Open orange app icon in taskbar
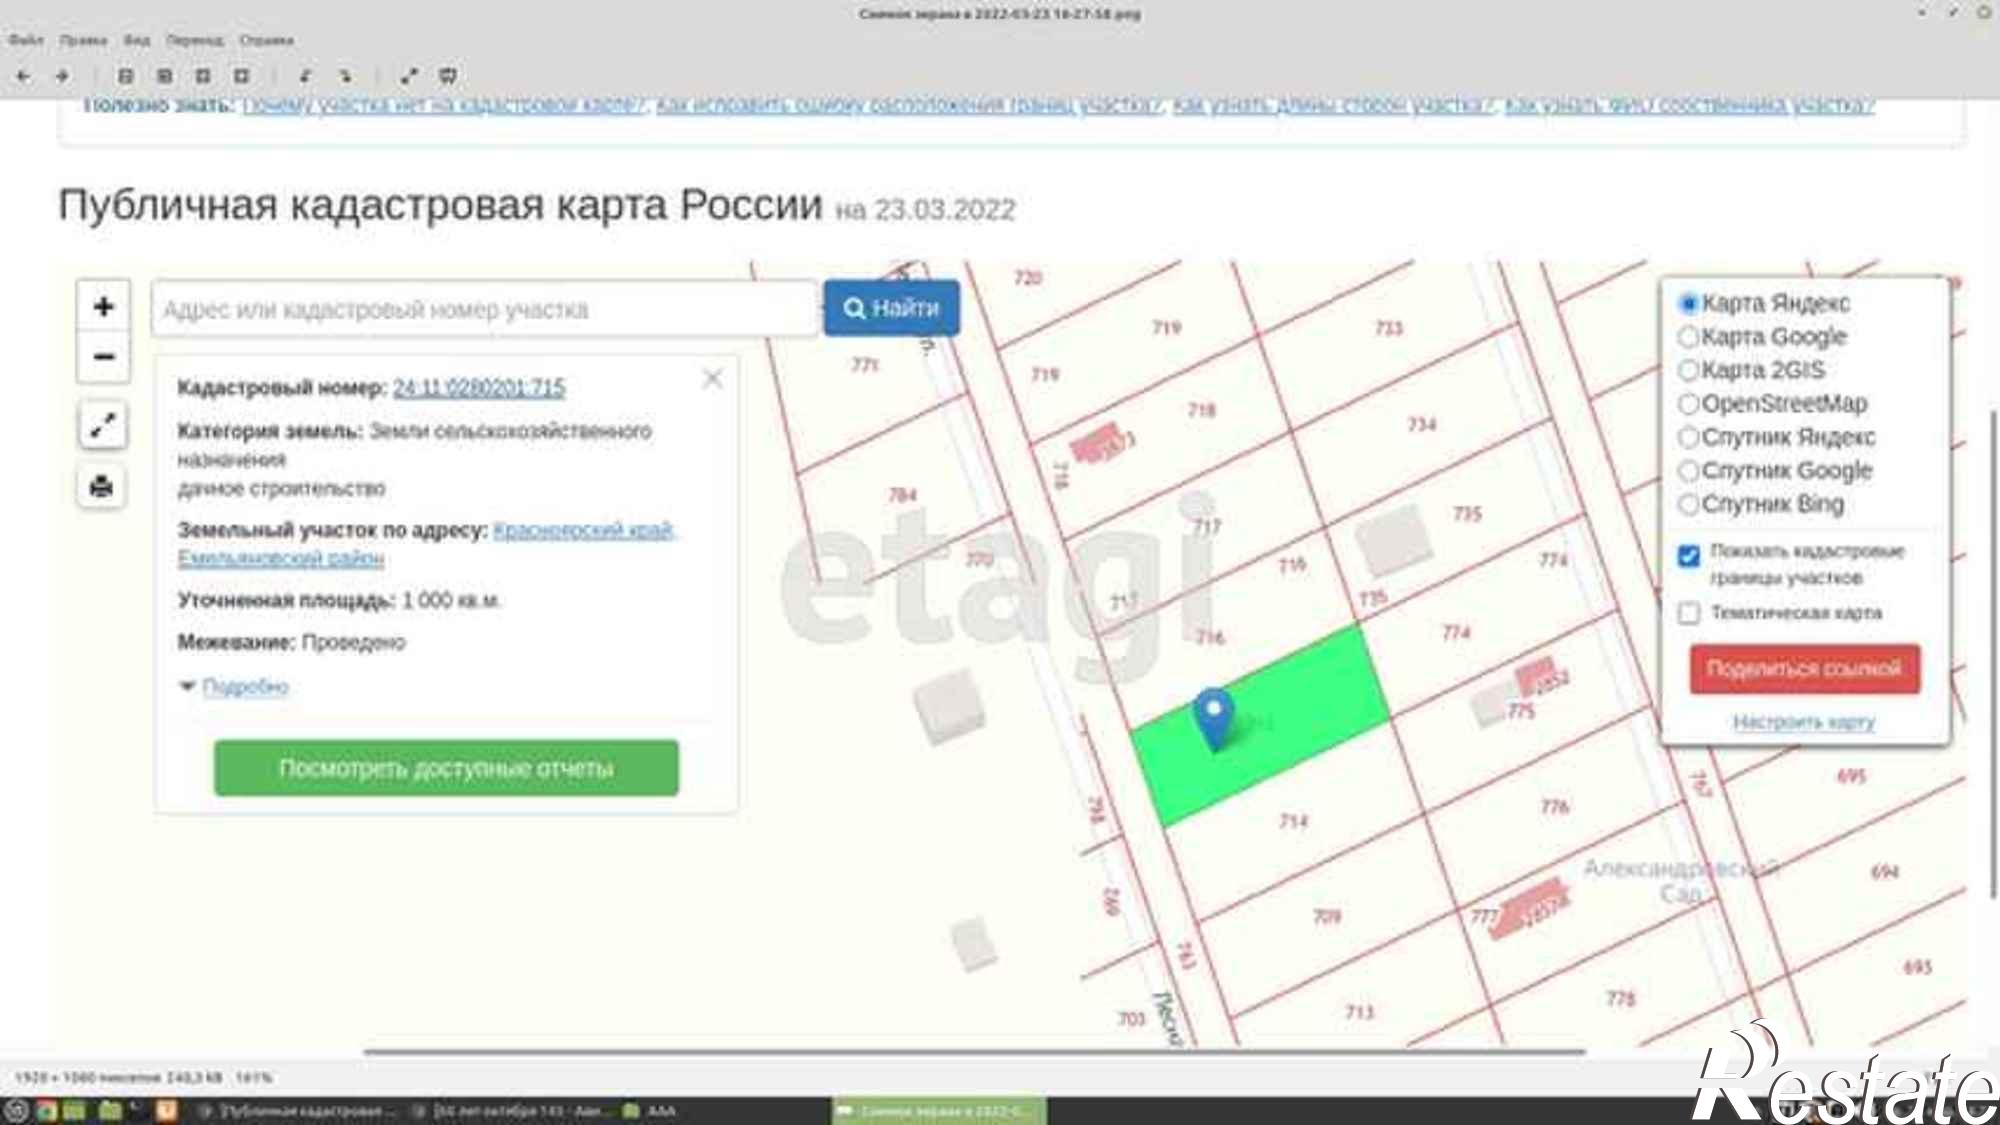The width and height of the screenshot is (2000, 1125). [x=167, y=1110]
